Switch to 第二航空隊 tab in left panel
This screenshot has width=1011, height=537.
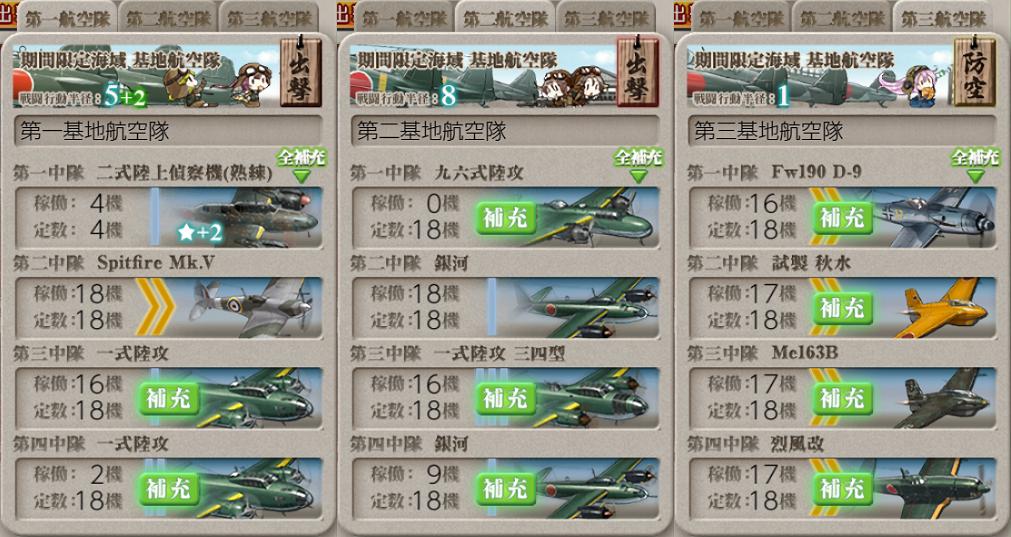pyautogui.click(x=168, y=17)
